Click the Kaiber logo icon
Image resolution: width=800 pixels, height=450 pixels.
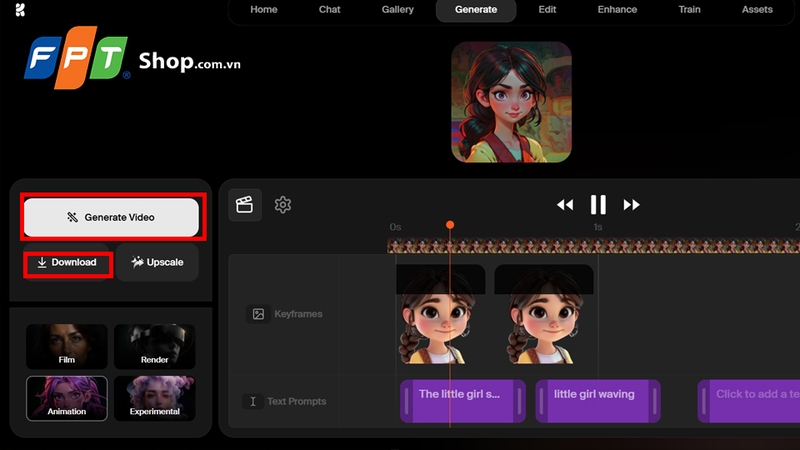(x=20, y=10)
